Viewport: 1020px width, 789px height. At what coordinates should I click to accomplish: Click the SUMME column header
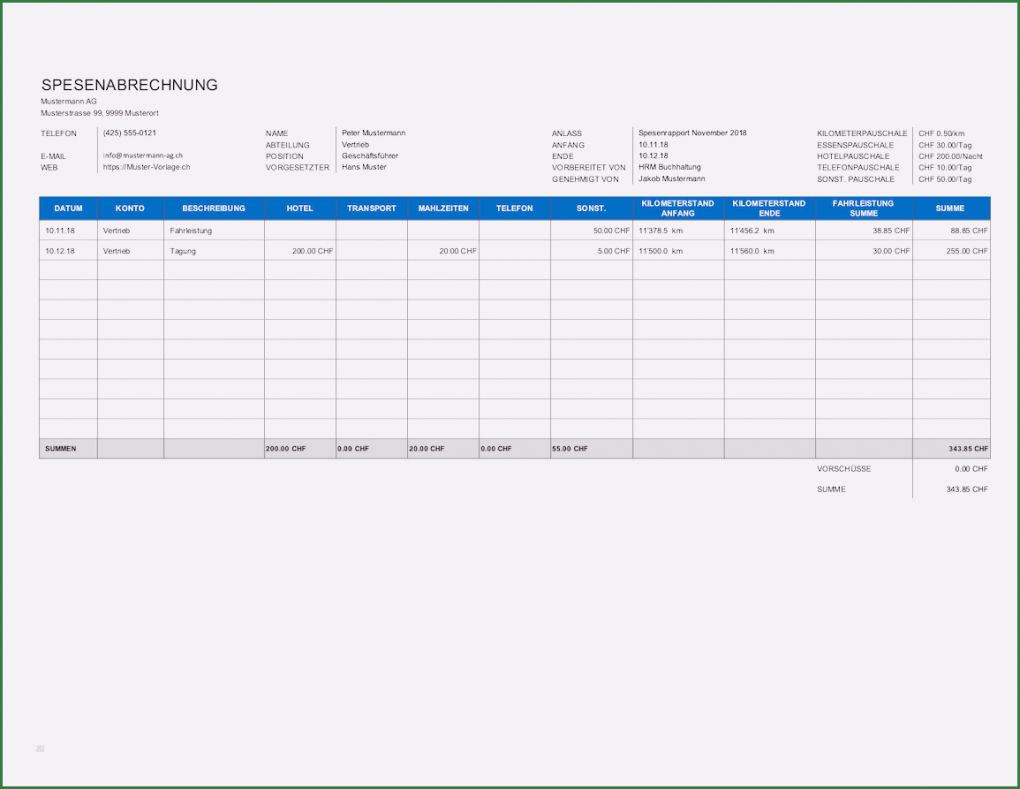click(x=950, y=208)
